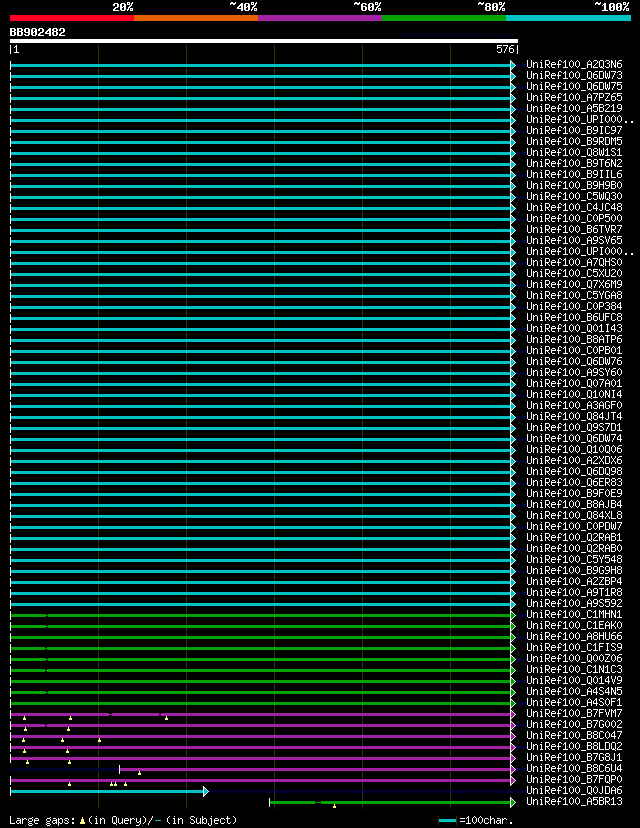Select the UniRef100_C4JC48 label
Image resolution: width=640 pixels, height=828 pixels.
[x=574, y=208]
